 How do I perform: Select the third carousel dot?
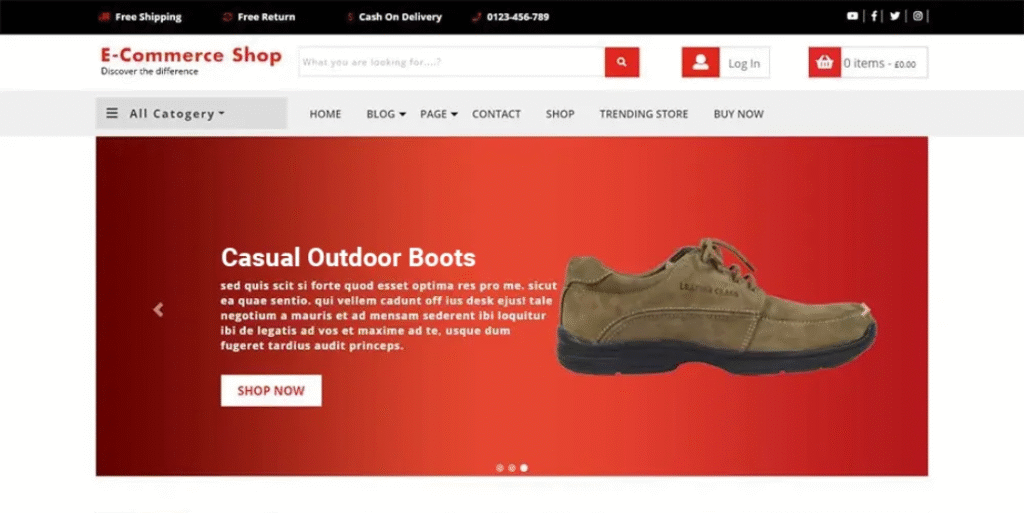[524, 467]
